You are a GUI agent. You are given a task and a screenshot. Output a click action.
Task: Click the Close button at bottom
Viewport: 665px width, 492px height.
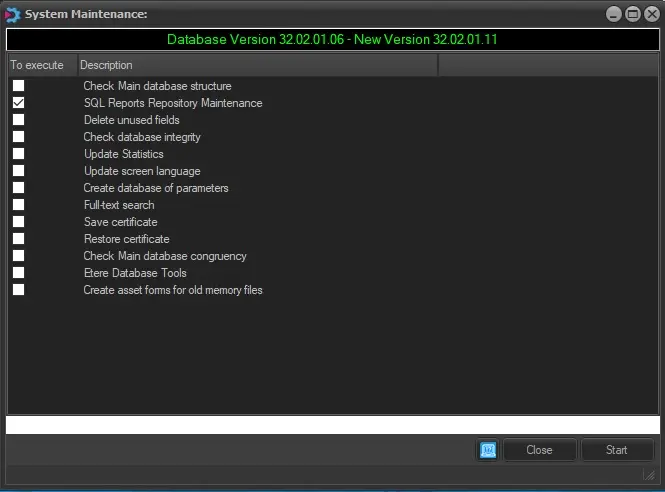539,450
